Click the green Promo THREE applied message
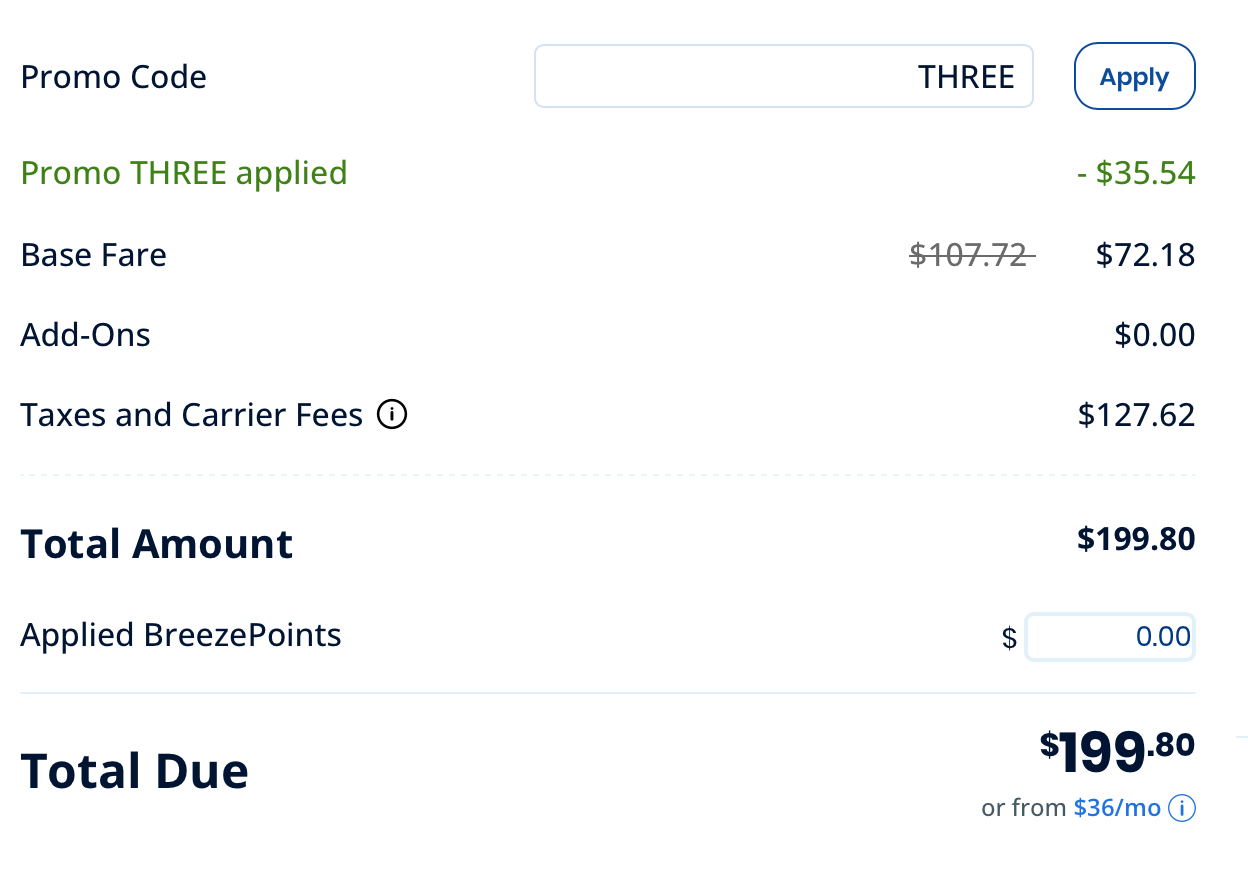 tap(184, 173)
